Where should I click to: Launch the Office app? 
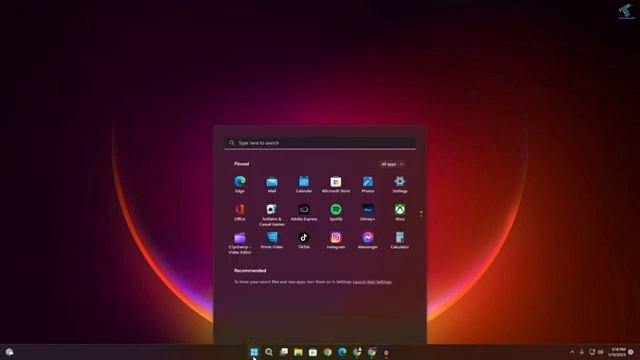240,213
